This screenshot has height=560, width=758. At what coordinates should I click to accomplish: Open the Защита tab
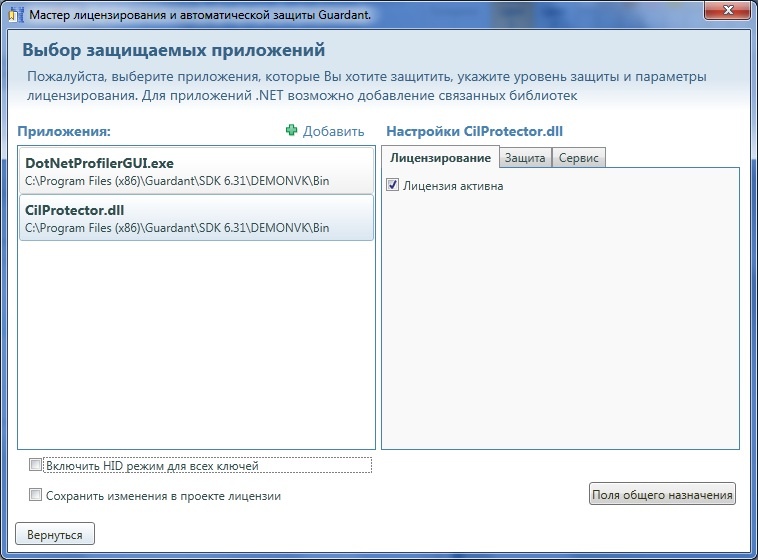click(x=524, y=158)
